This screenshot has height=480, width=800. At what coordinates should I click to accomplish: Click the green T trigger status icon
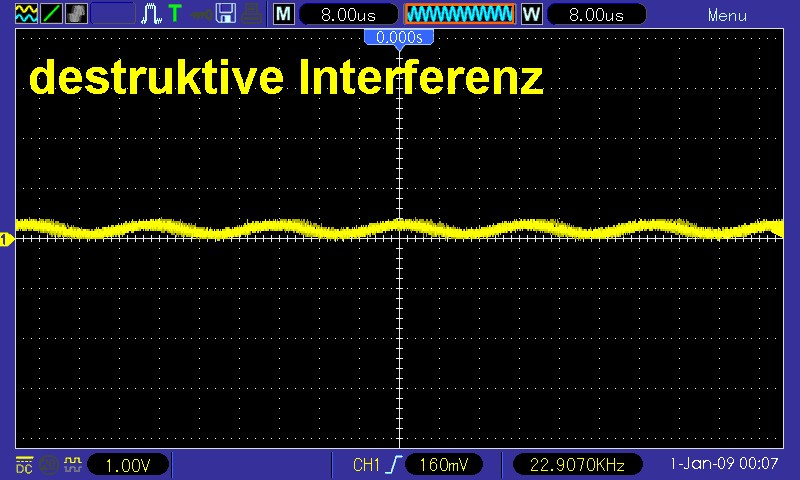(x=175, y=14)
